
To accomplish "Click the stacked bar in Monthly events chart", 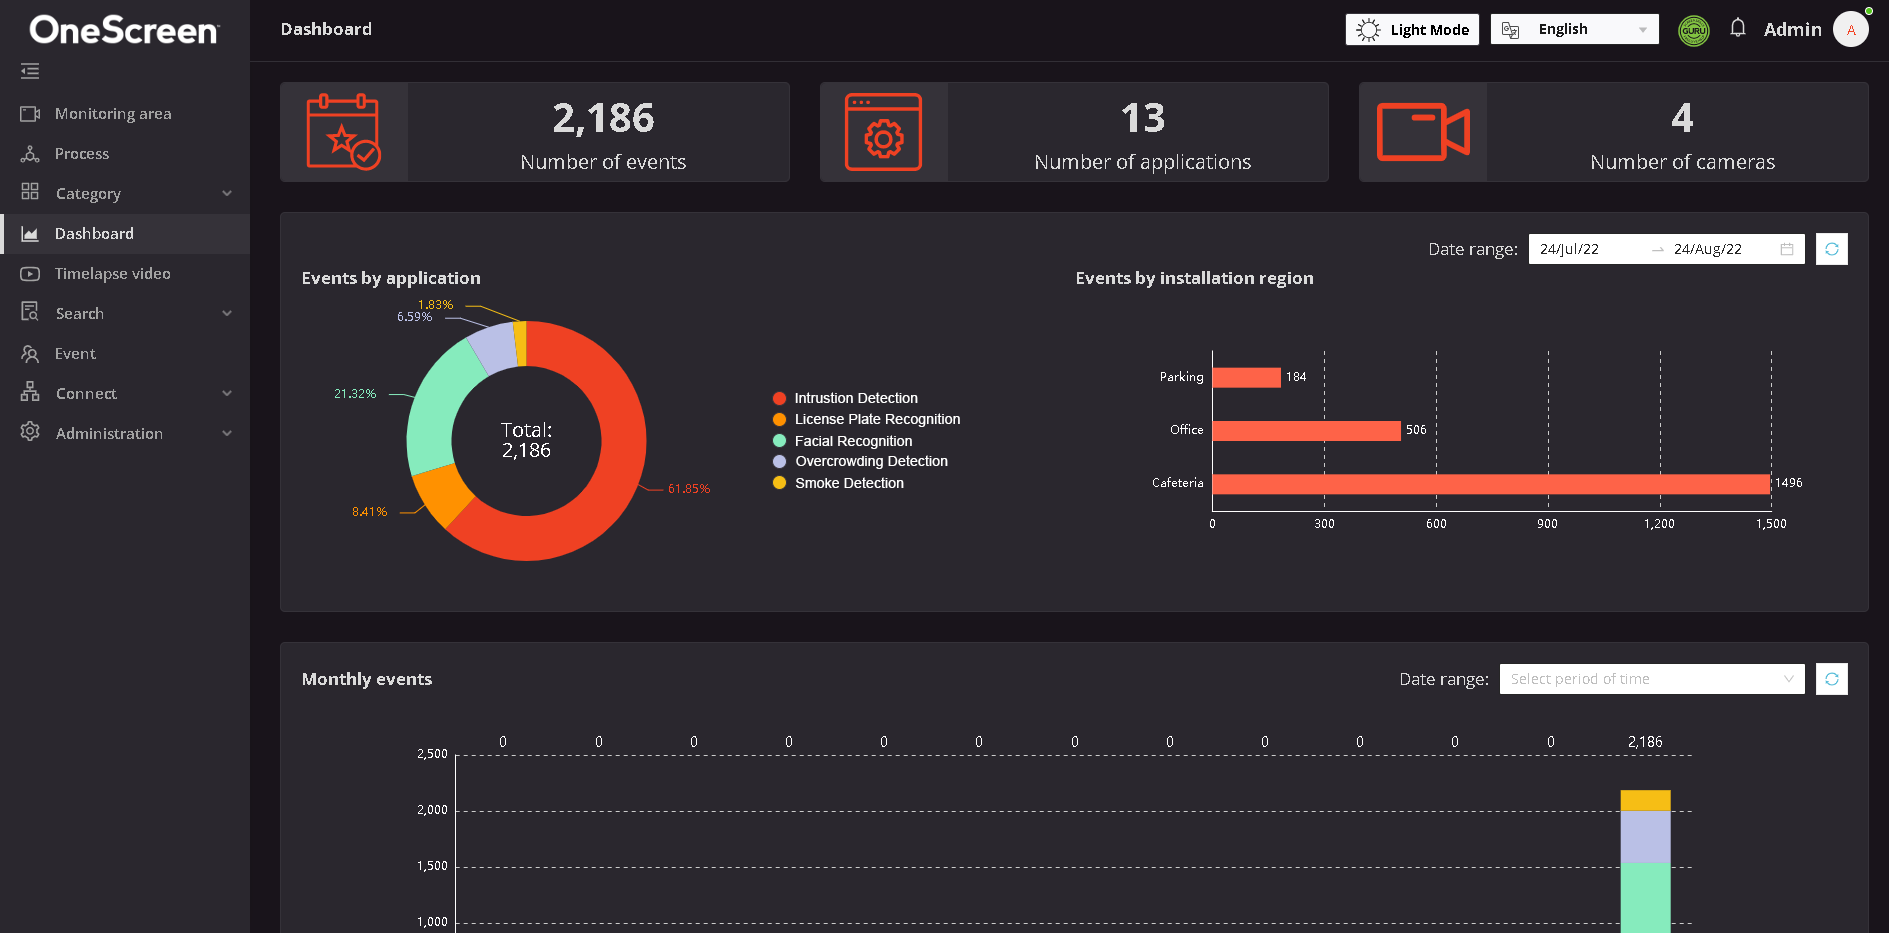I will (1646, 861).
